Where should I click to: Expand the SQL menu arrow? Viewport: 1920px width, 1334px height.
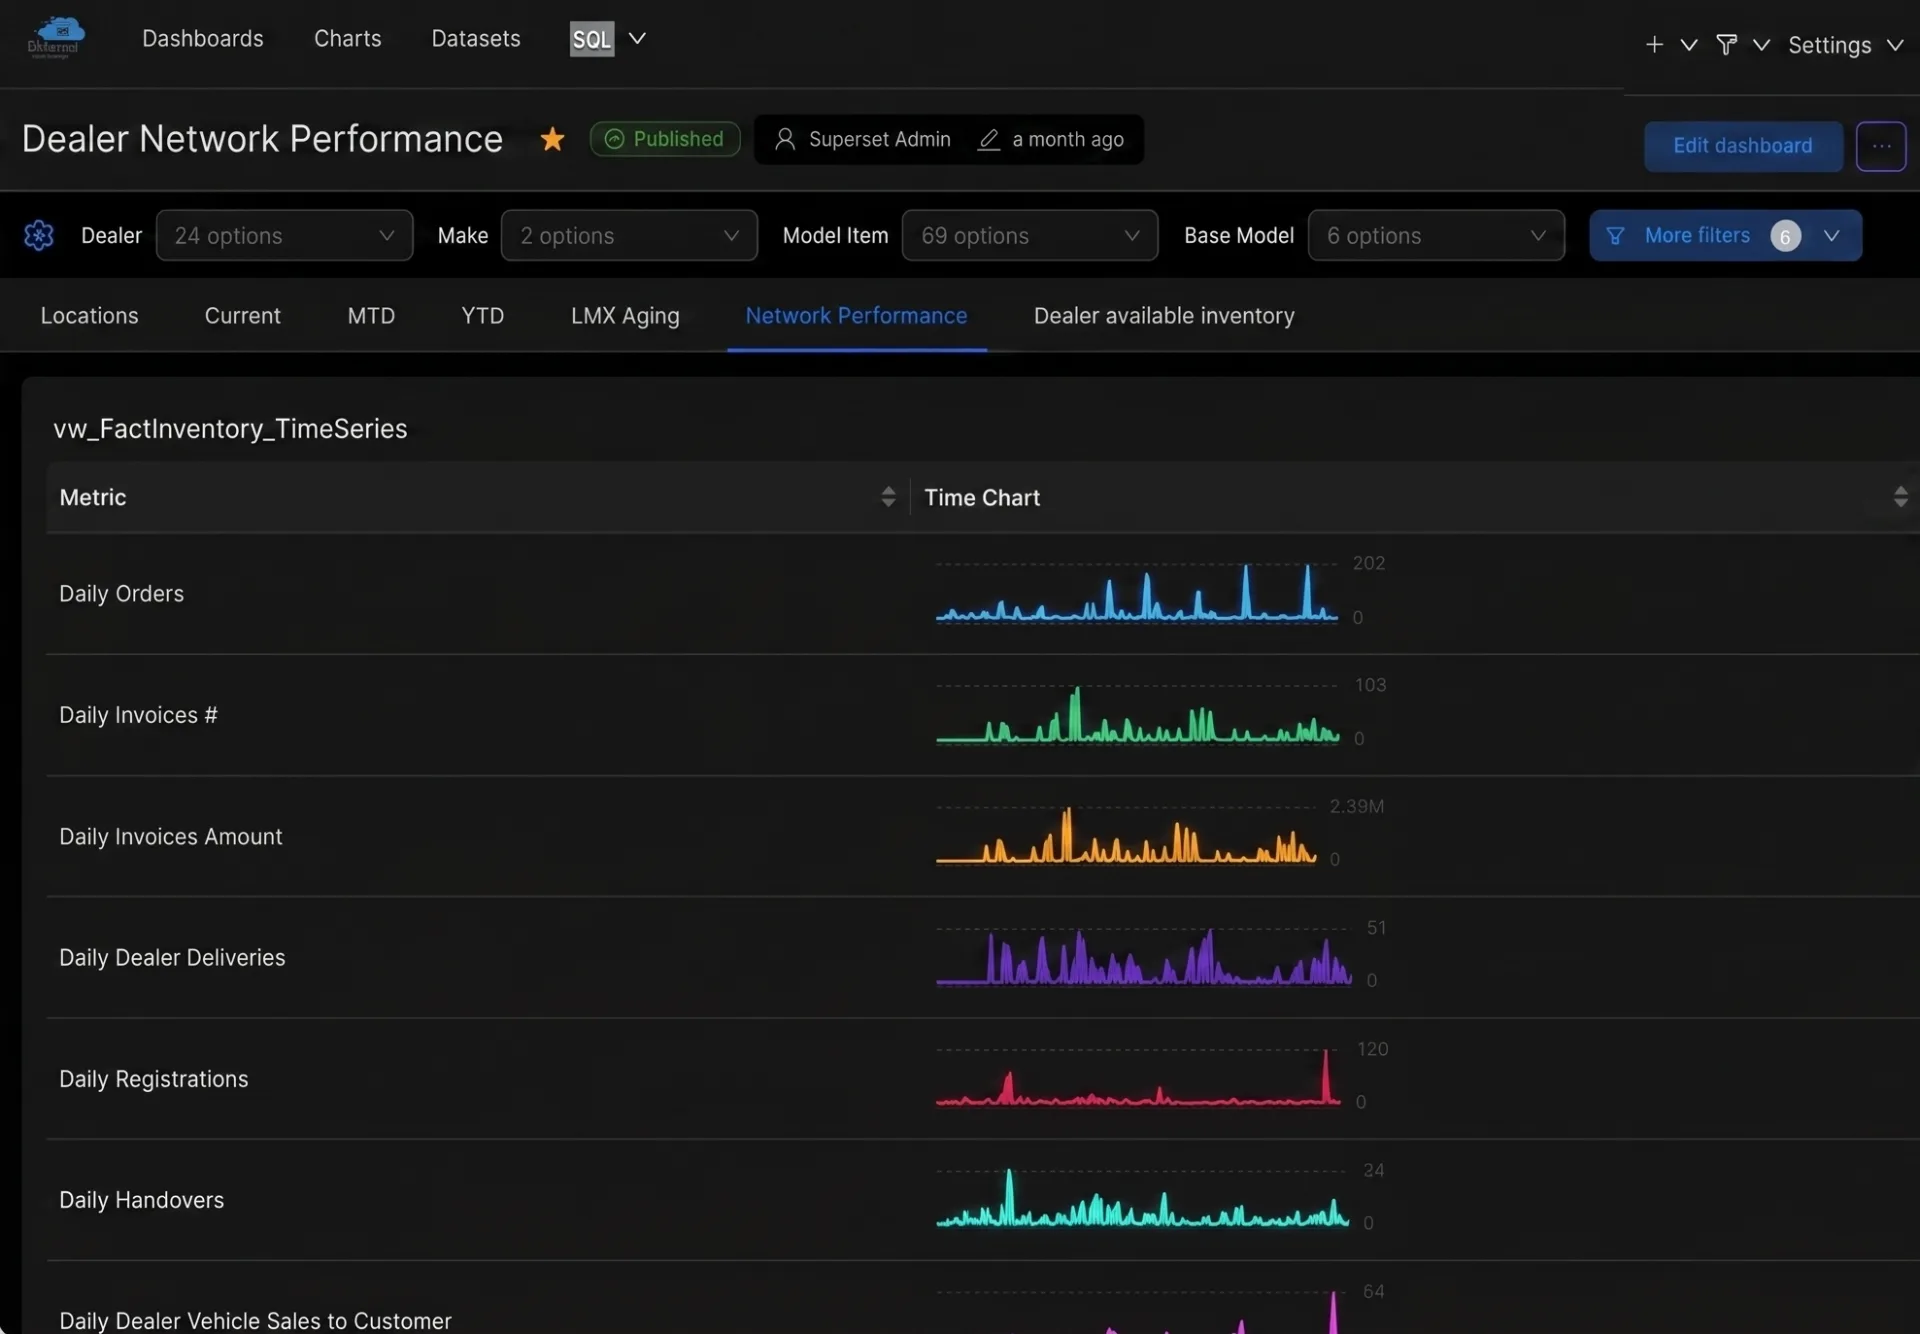[x=637, y=38]
